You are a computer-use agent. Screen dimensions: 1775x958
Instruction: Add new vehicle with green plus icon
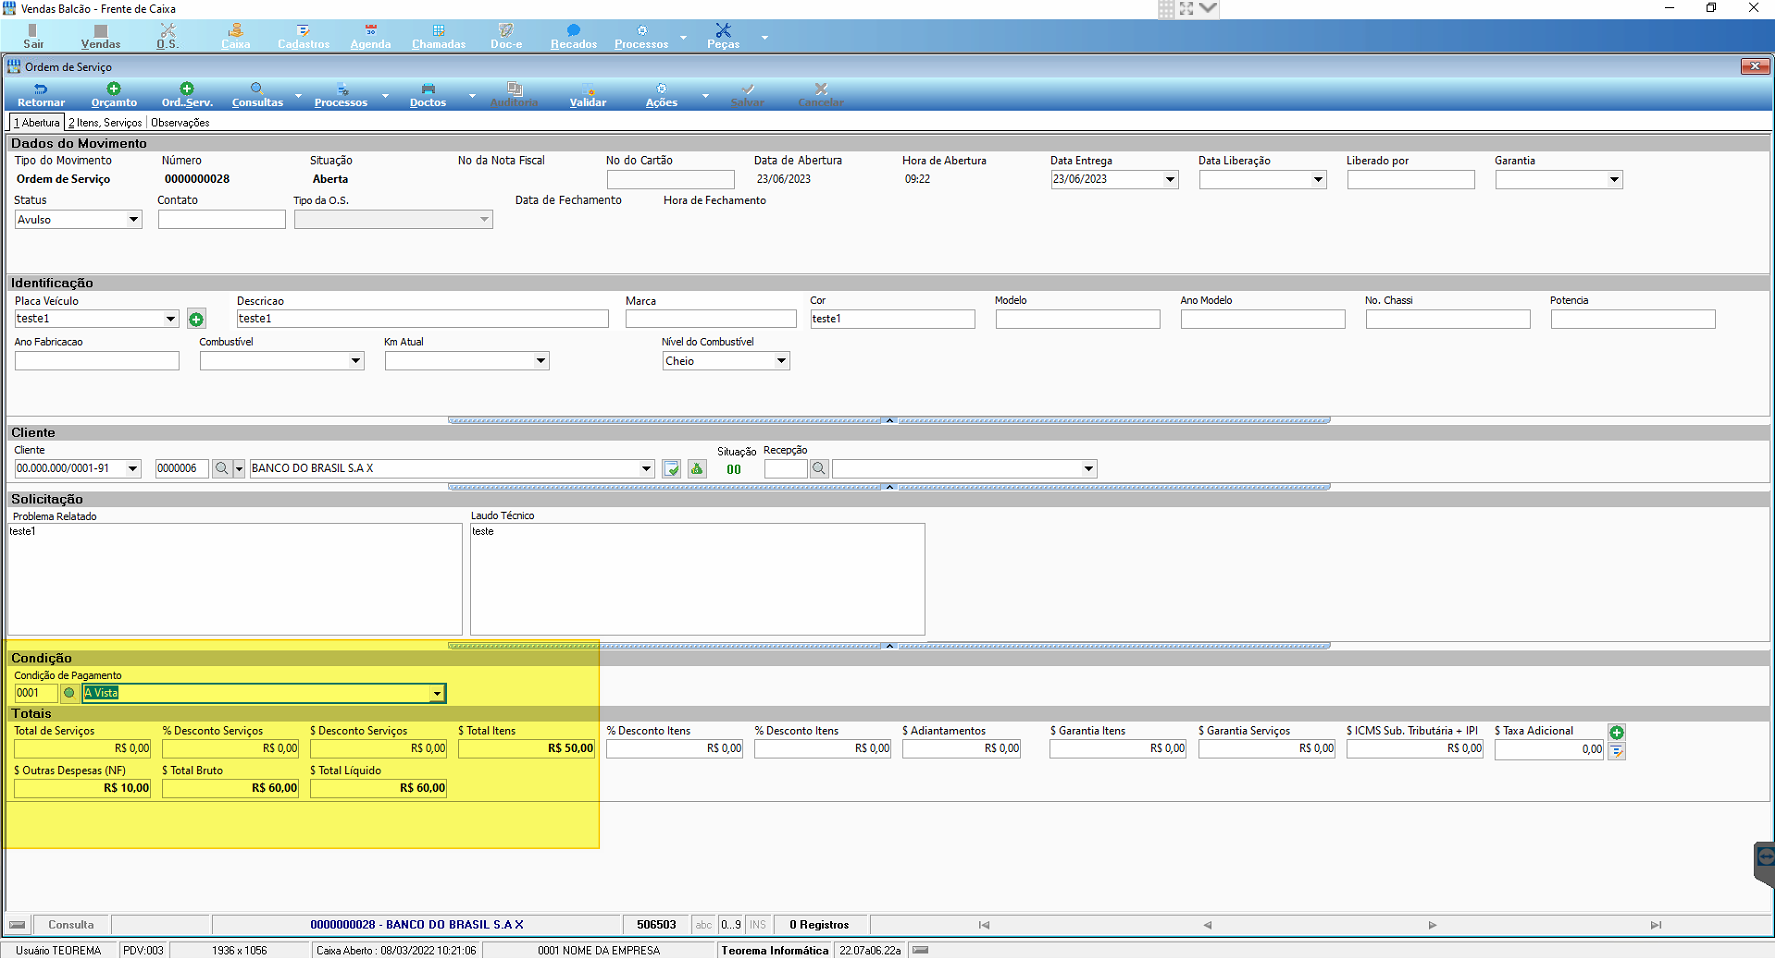[196, 319]
